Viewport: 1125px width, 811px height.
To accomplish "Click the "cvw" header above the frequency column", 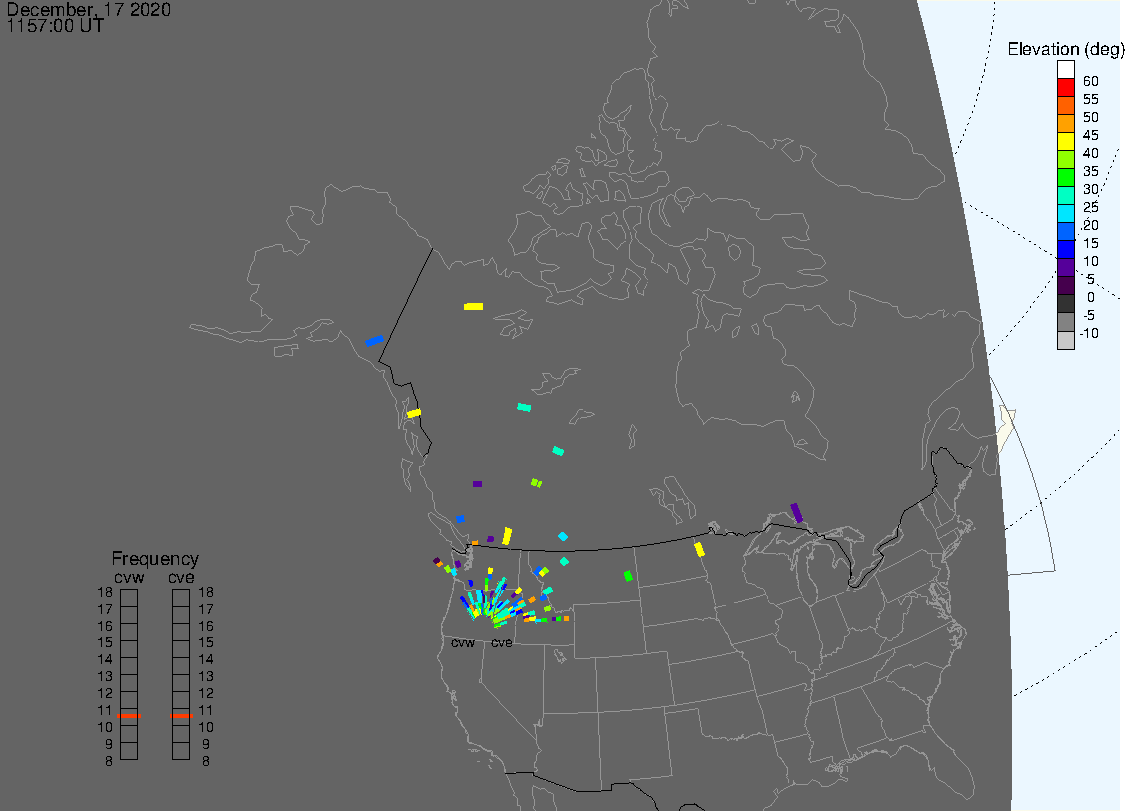I will point(129,578).
